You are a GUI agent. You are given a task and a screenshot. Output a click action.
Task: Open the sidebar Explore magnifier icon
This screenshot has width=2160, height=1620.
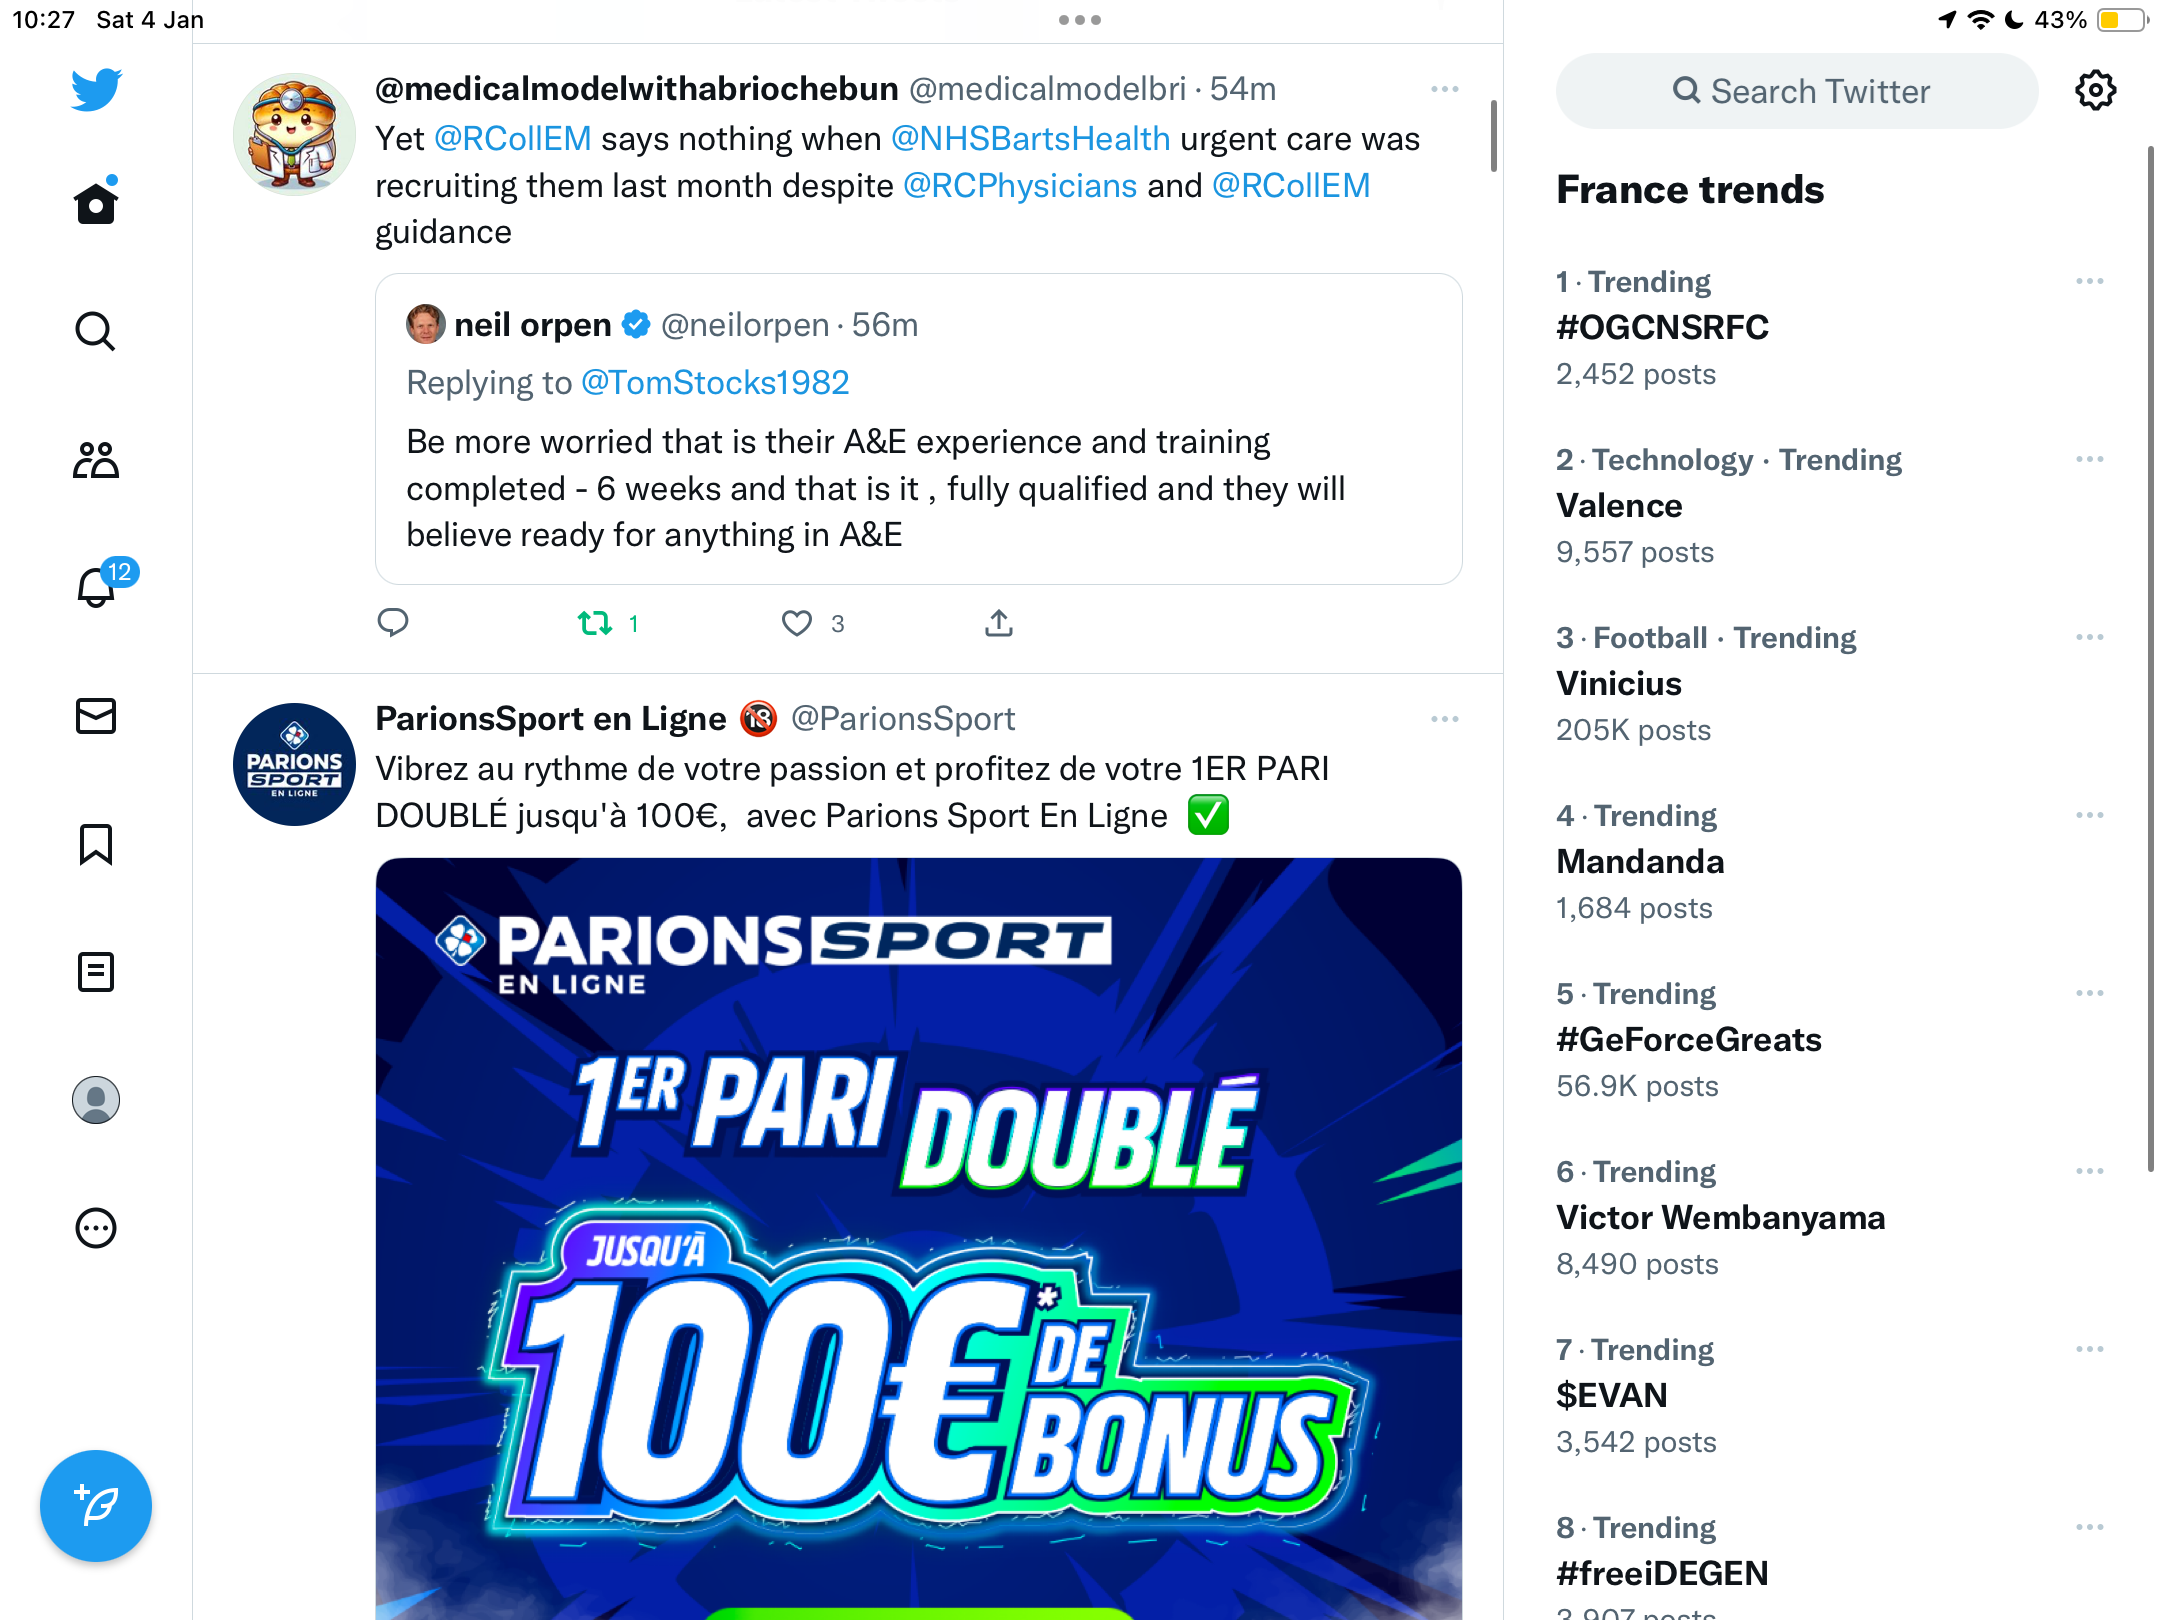(96, 332)
